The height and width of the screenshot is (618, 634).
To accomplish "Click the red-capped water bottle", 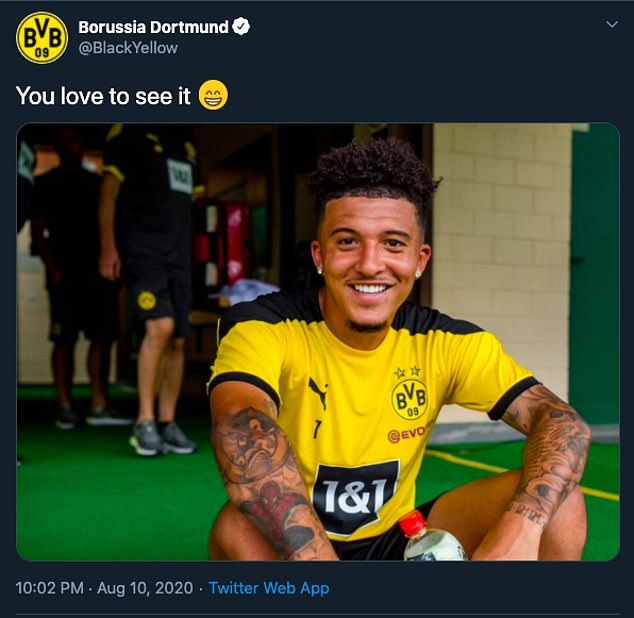I will point(431,537).
